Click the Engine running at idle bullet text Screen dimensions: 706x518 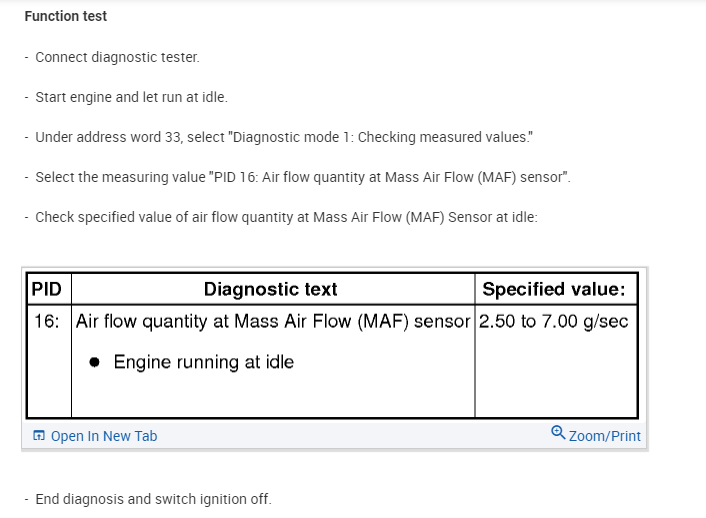(203, 362)
